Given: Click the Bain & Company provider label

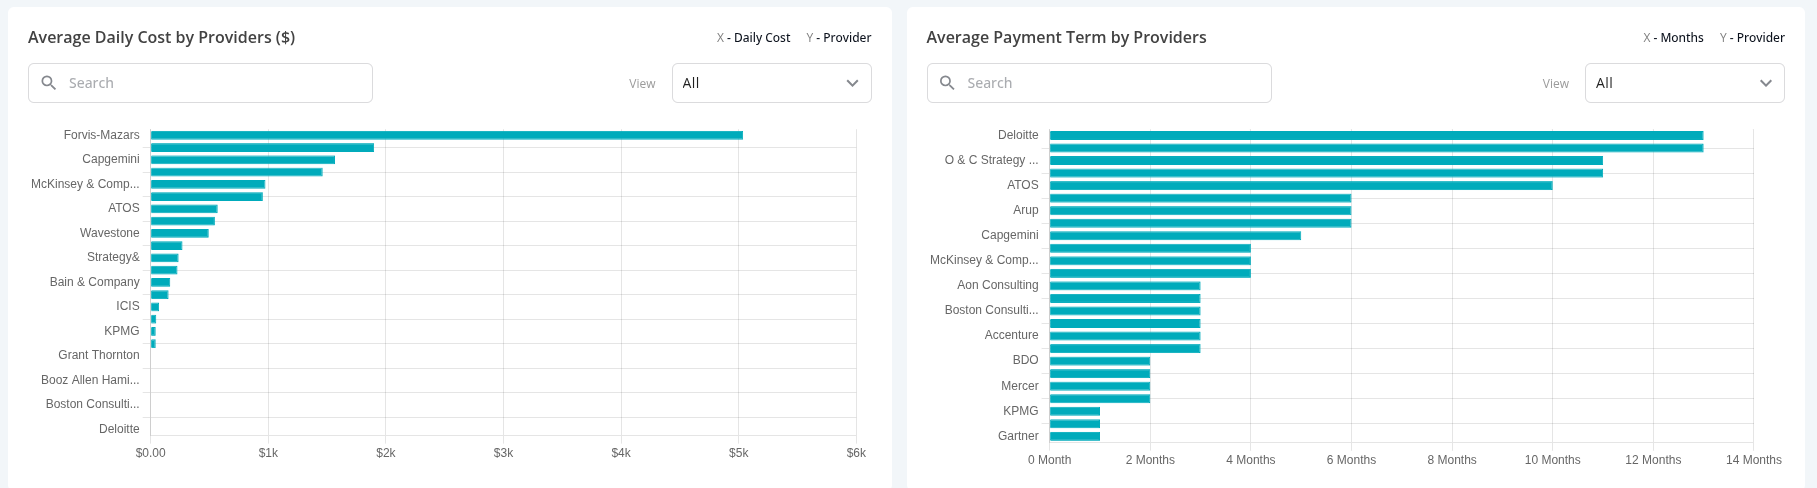Looking at the screenshot, I should point(94,282).
